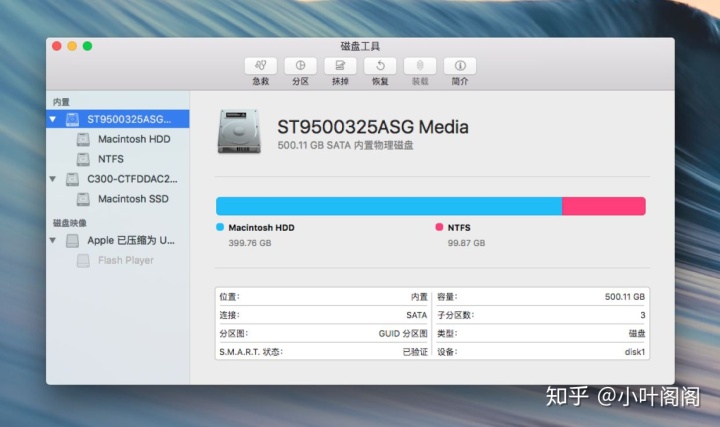Screen dimensions: 720x427
Task: Click the Macintosh HDD legend label
Action: 261,228
